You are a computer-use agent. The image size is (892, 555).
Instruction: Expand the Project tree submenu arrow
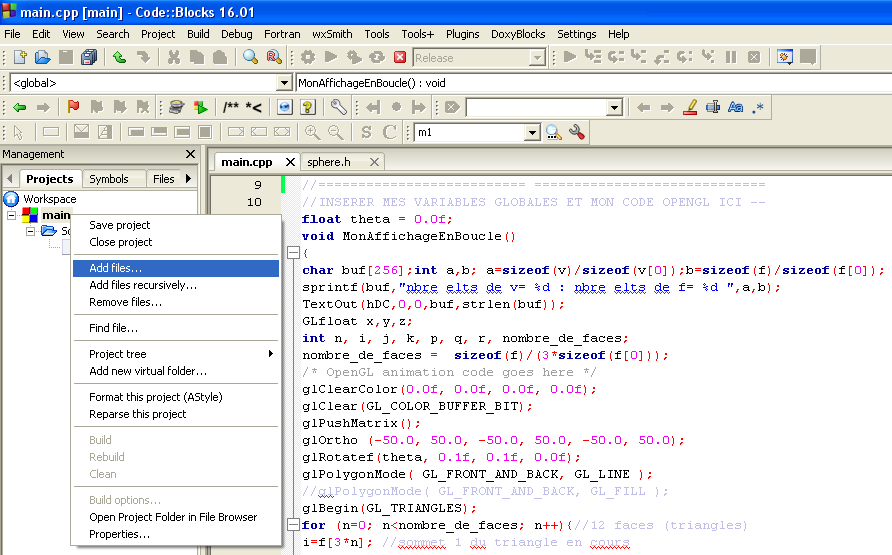pyautogui.click(x=271, y=354)
